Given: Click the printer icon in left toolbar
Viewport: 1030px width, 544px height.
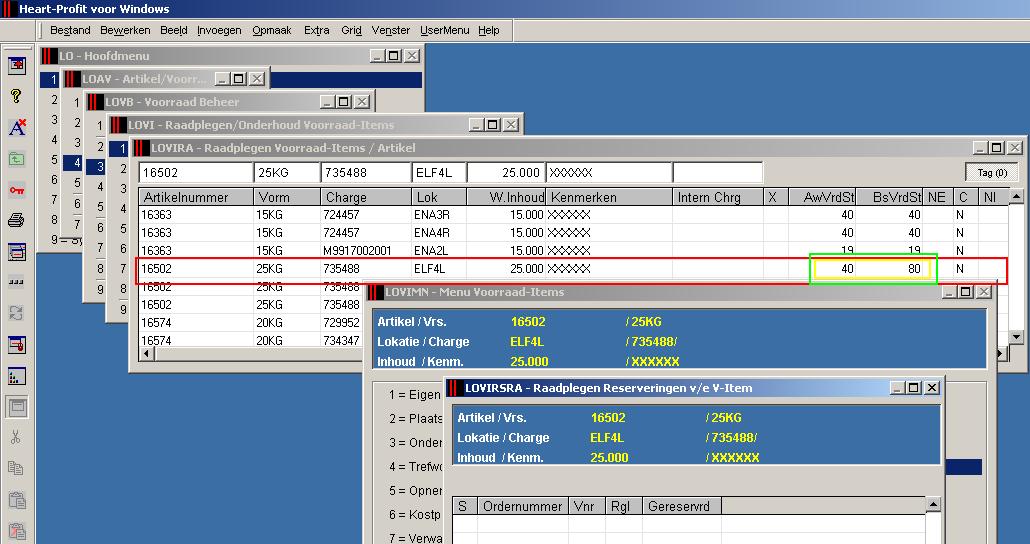Looking at the screenshot, I should pyautogui.click(x=17, y=221).
